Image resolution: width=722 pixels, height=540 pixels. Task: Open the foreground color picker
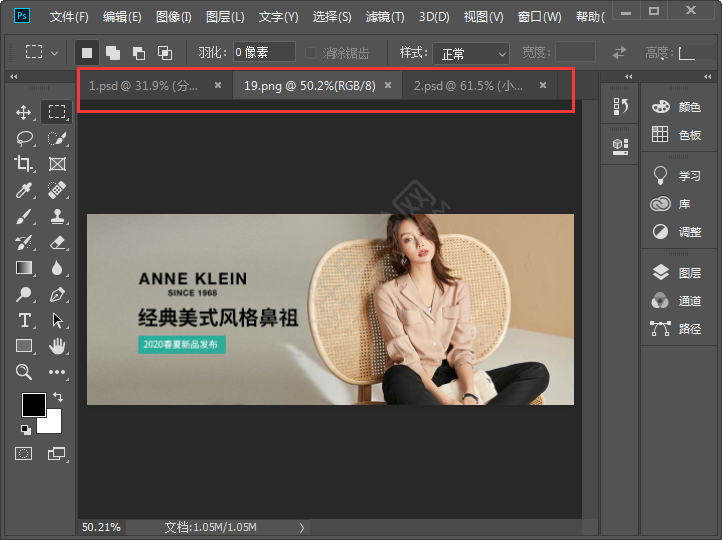(34, 404)
